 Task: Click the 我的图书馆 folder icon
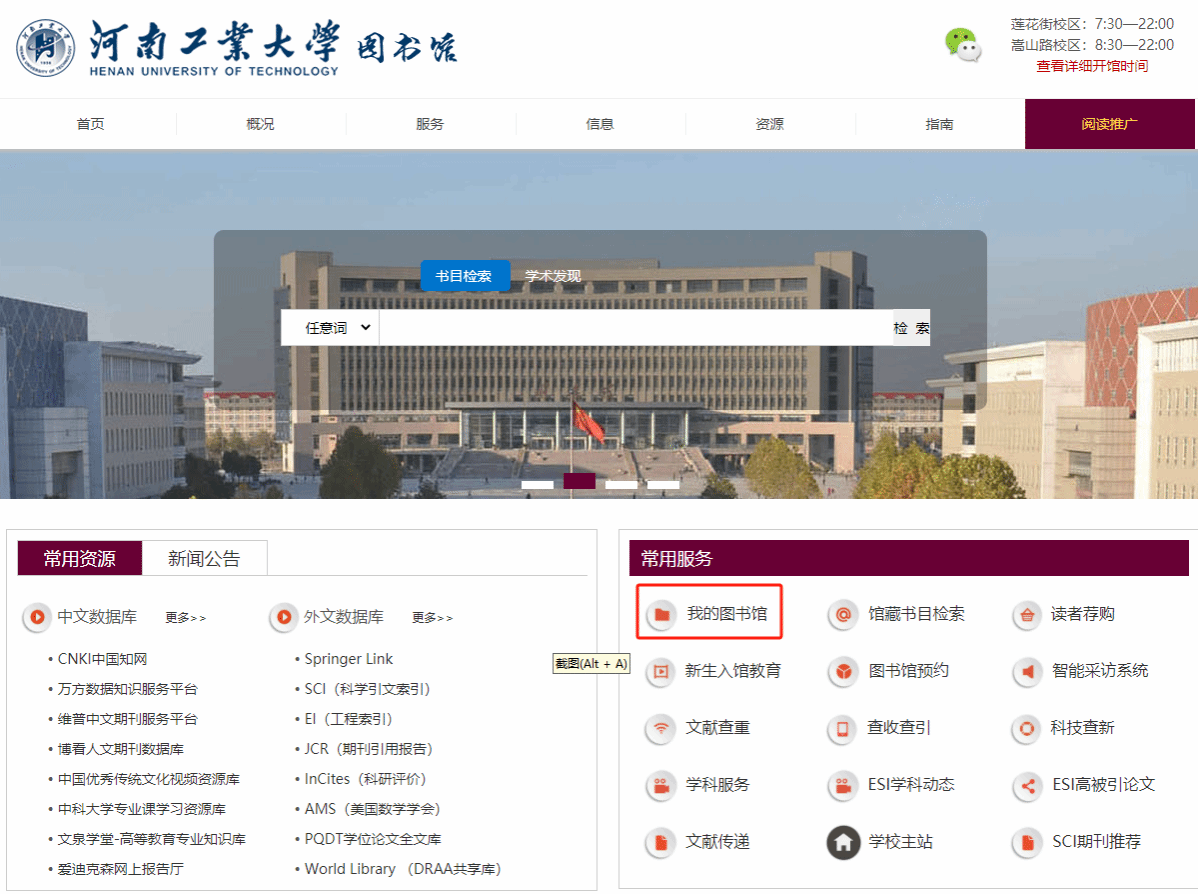(x=661, y=614)
